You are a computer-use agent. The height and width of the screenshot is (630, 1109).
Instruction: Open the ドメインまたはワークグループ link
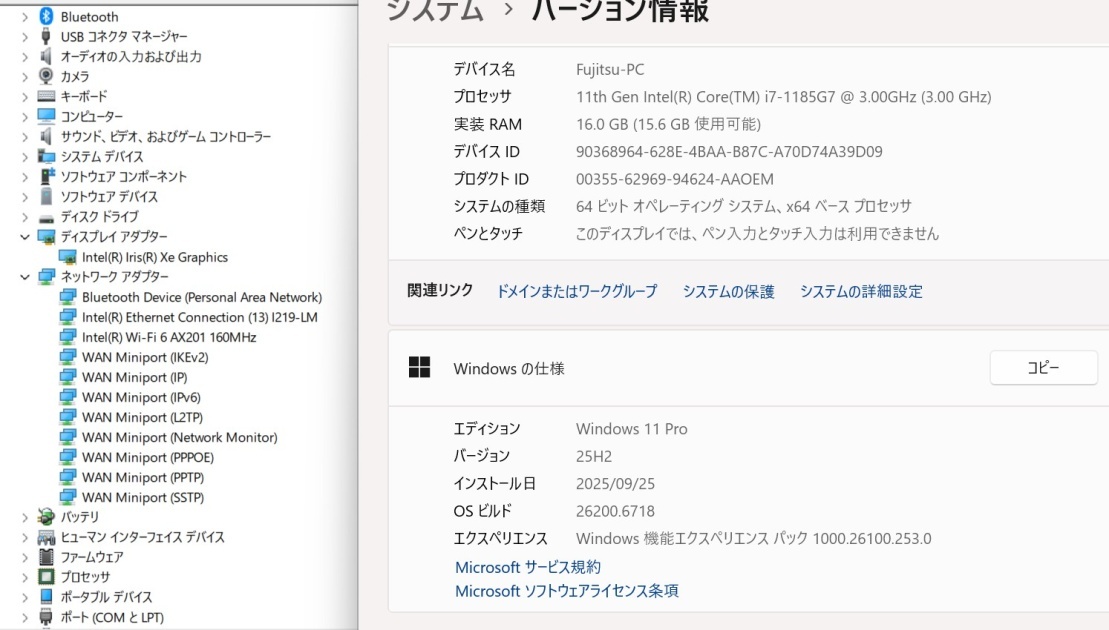click(577, 292)
